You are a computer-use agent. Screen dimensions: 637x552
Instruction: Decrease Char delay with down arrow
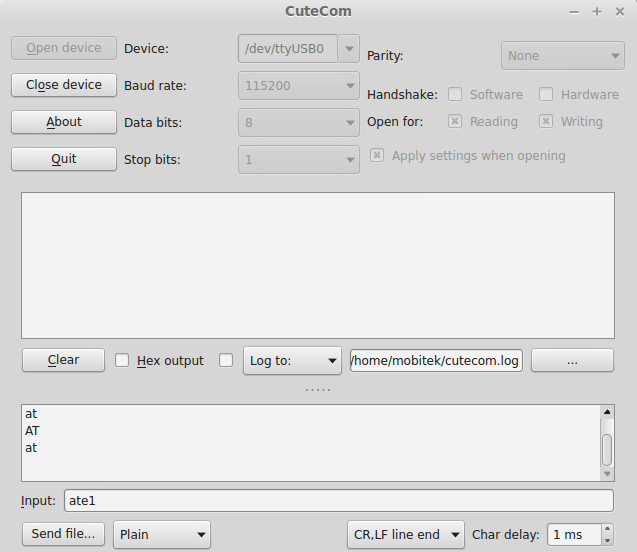click(x=607, y=540)
